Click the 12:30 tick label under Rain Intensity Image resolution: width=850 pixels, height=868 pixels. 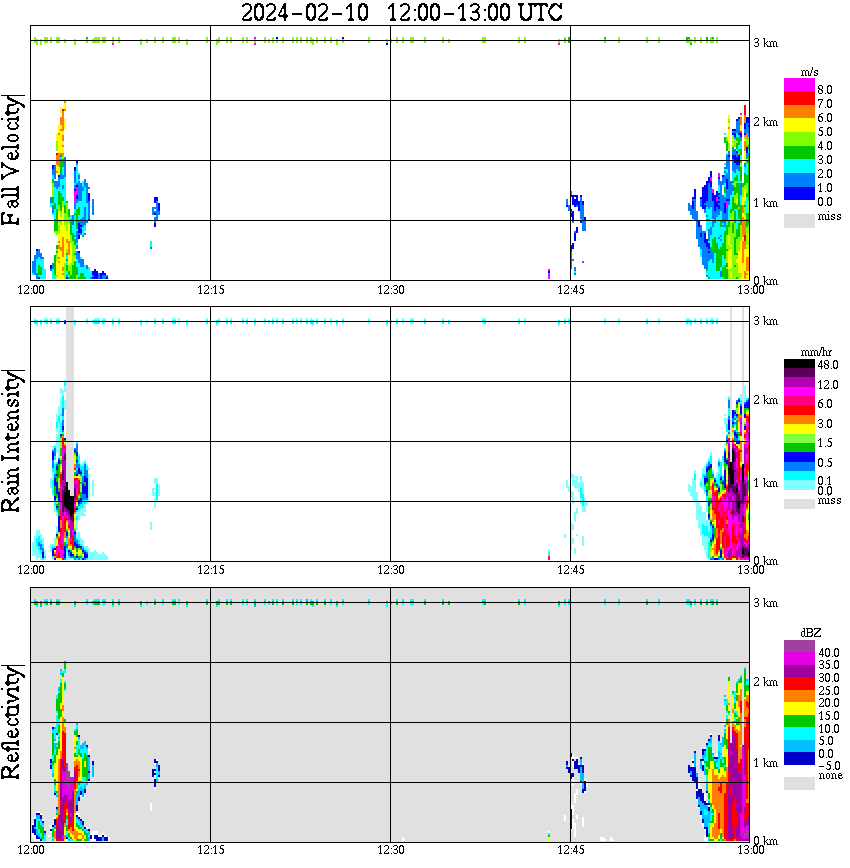point(391,570)
